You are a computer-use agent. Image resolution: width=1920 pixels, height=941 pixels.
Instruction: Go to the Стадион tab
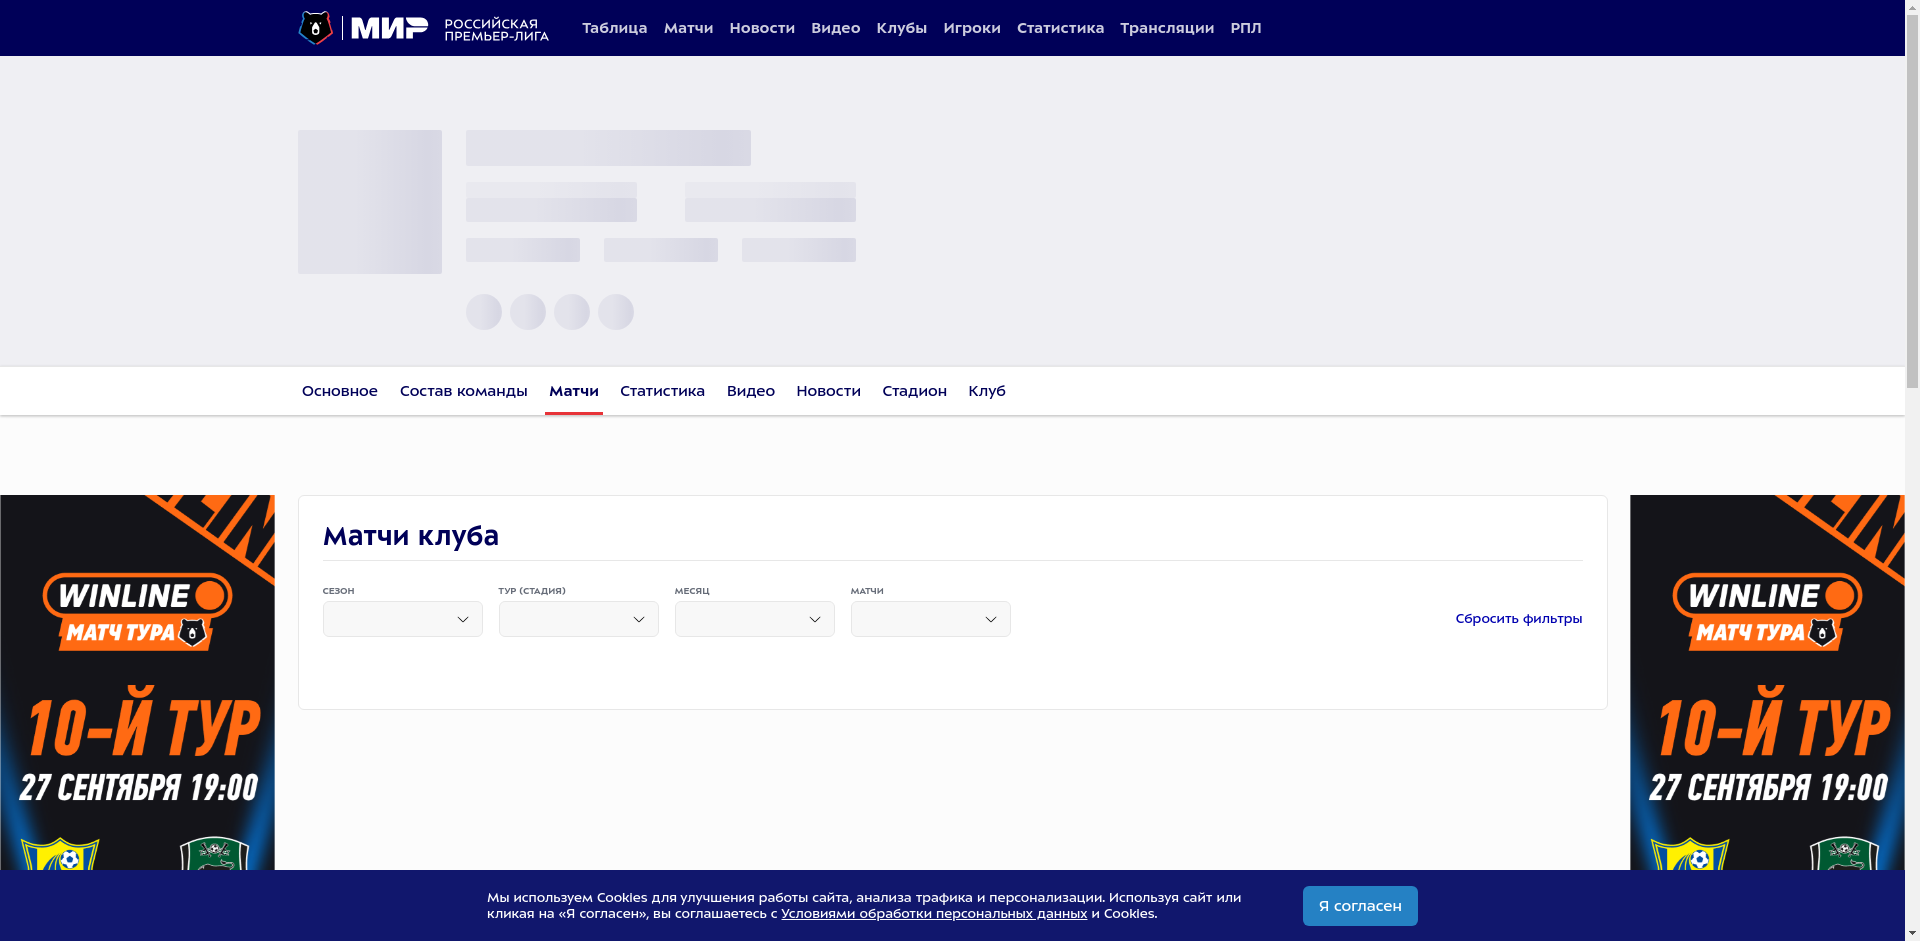[914, 391]
